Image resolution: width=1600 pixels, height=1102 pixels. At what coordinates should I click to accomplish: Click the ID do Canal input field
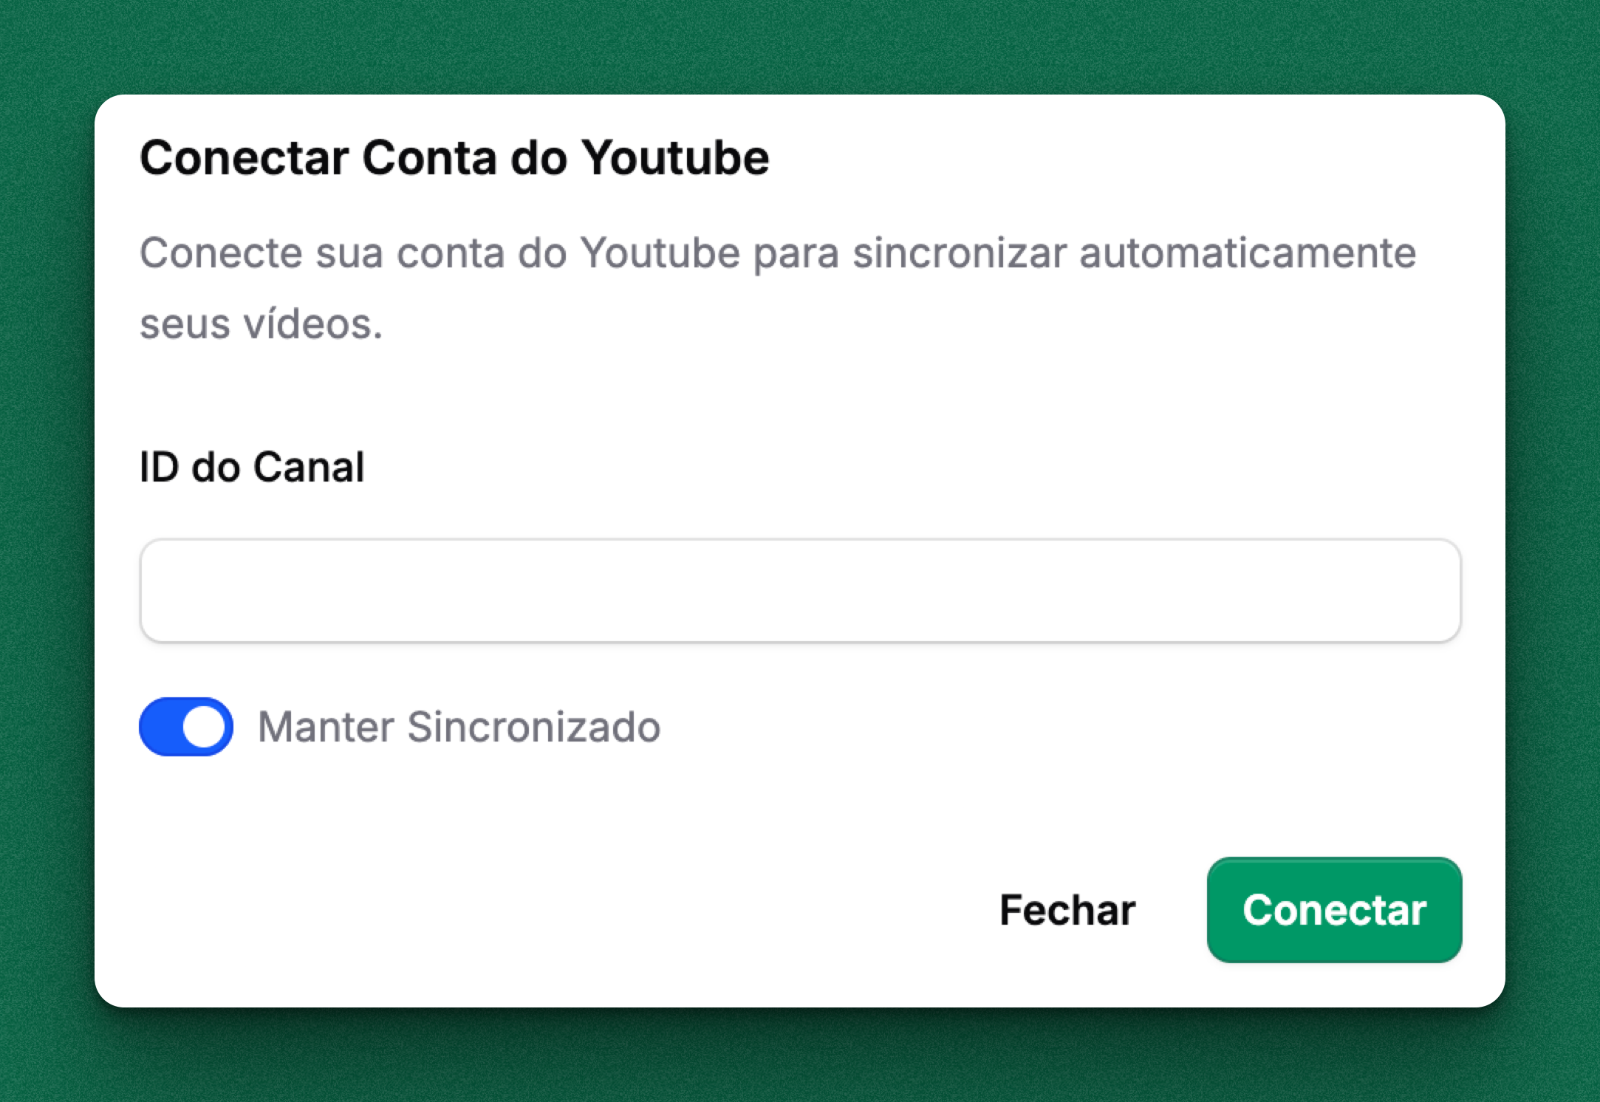tap(800, 591)
